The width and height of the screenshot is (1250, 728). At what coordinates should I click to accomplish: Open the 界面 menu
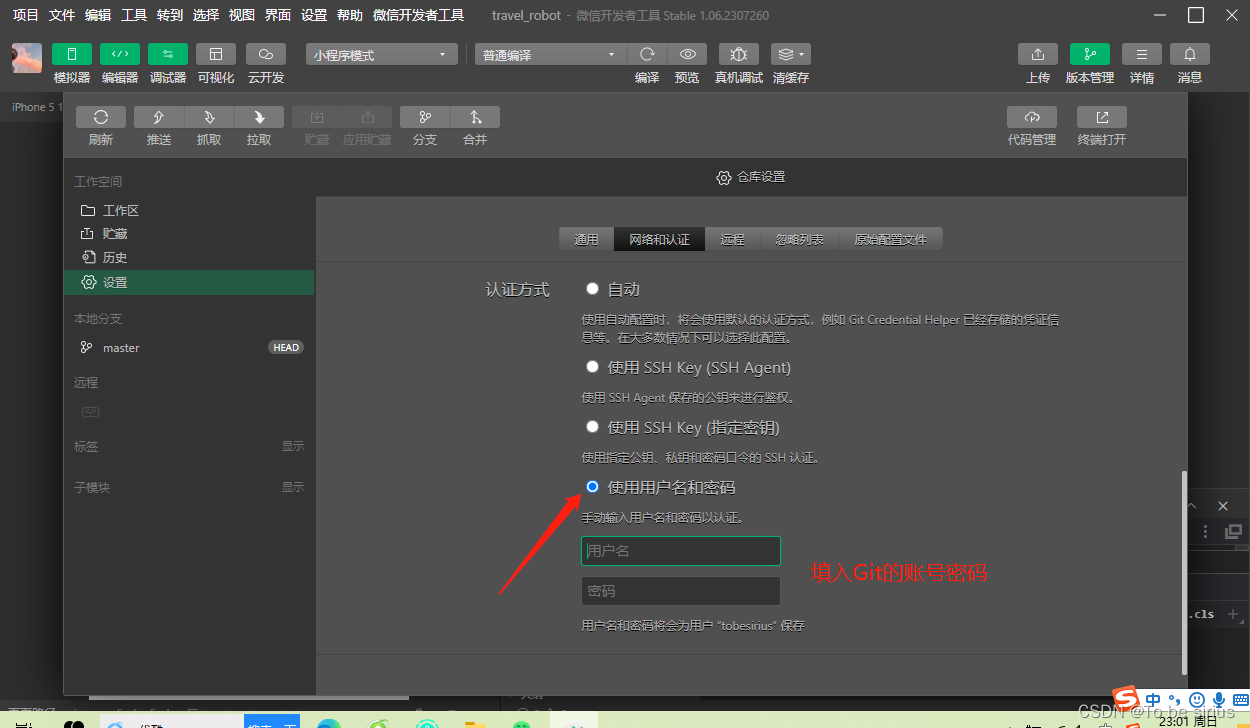click(278, 15)
